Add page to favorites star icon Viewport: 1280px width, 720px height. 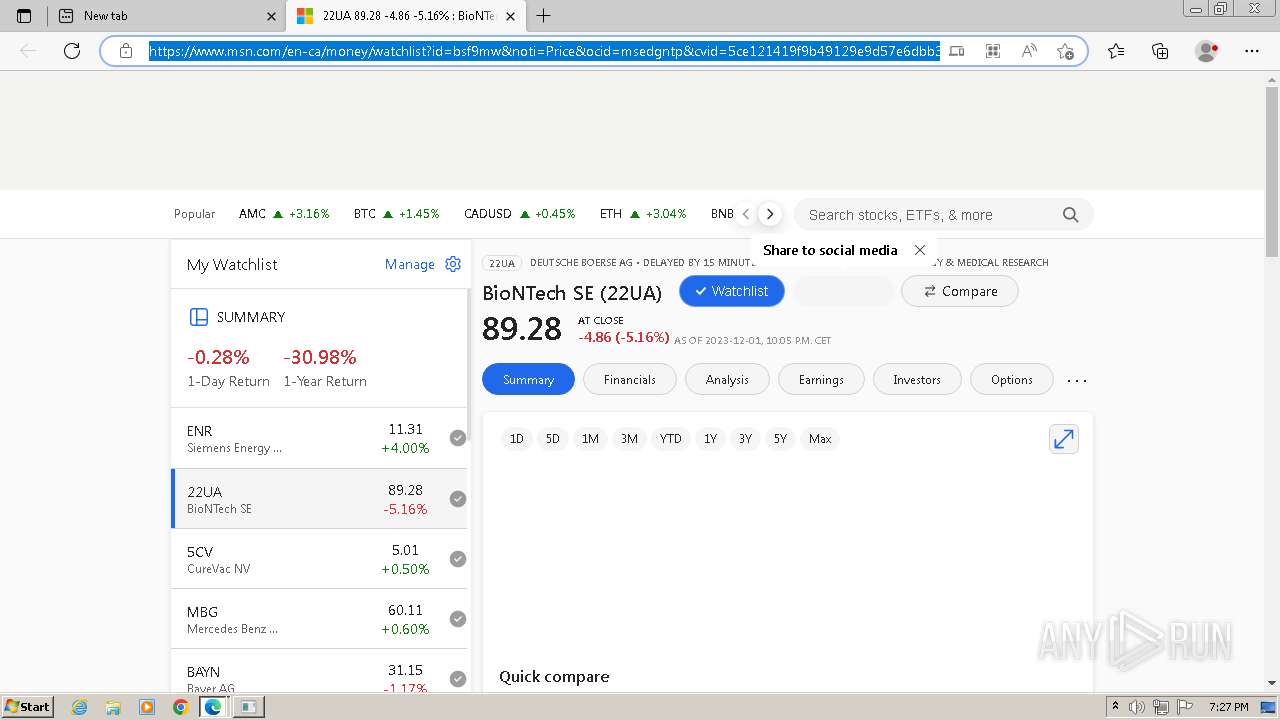click(1065, 51)
